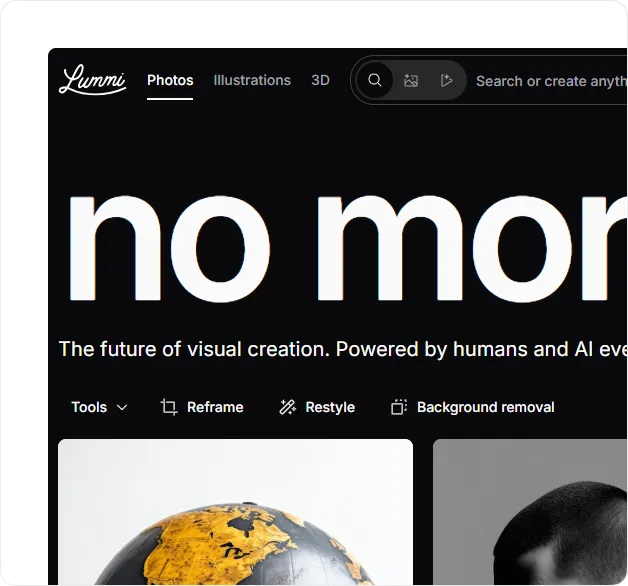Click the large 'no more' headline
The height and width of the screenshot is (586, 628).
tap(347, 248)
